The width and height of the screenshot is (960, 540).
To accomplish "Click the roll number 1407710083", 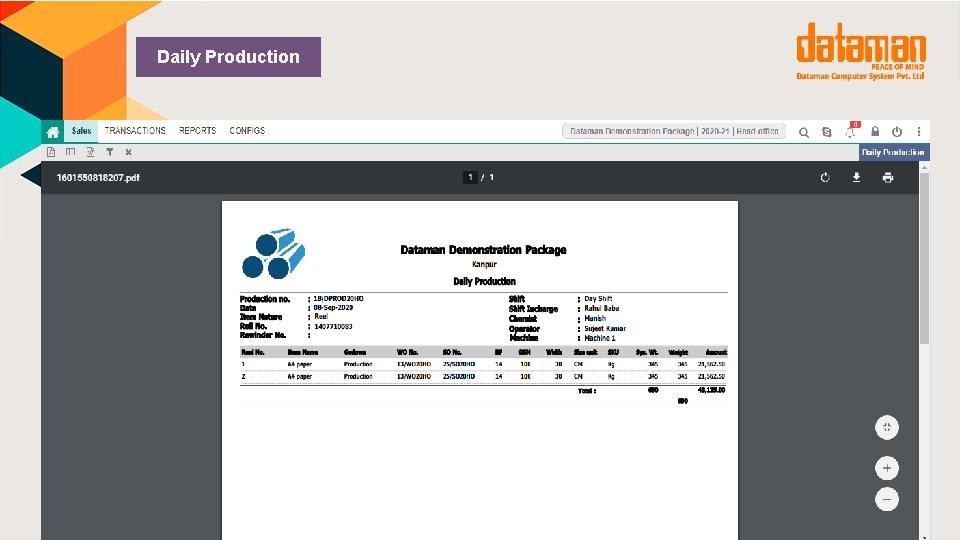I will (x=333, y=326).
